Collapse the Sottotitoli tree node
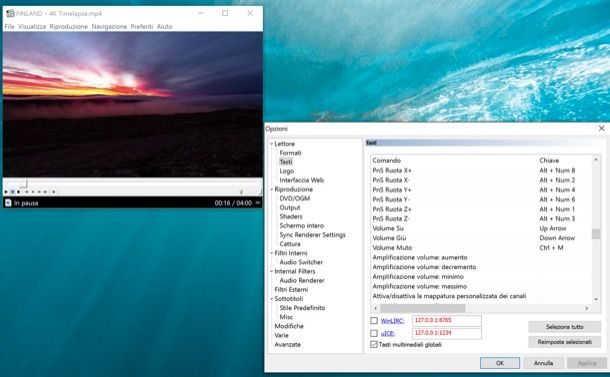 [272, 299]
